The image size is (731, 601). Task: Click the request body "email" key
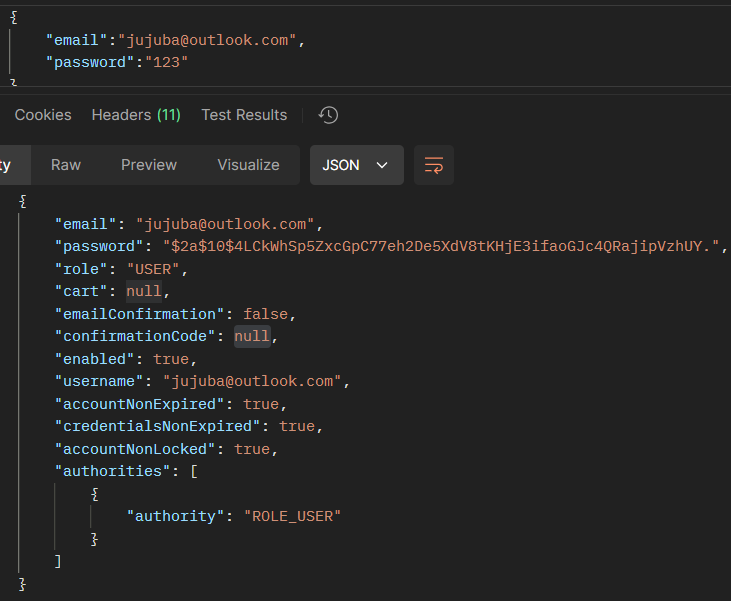coord(76,40)
